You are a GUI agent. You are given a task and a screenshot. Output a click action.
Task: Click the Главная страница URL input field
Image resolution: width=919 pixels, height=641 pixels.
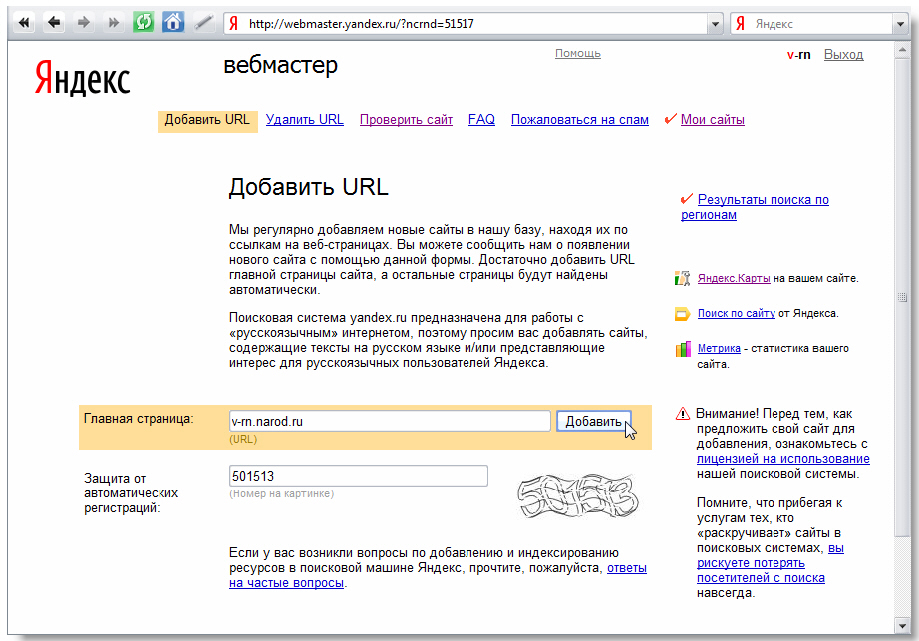389,421
